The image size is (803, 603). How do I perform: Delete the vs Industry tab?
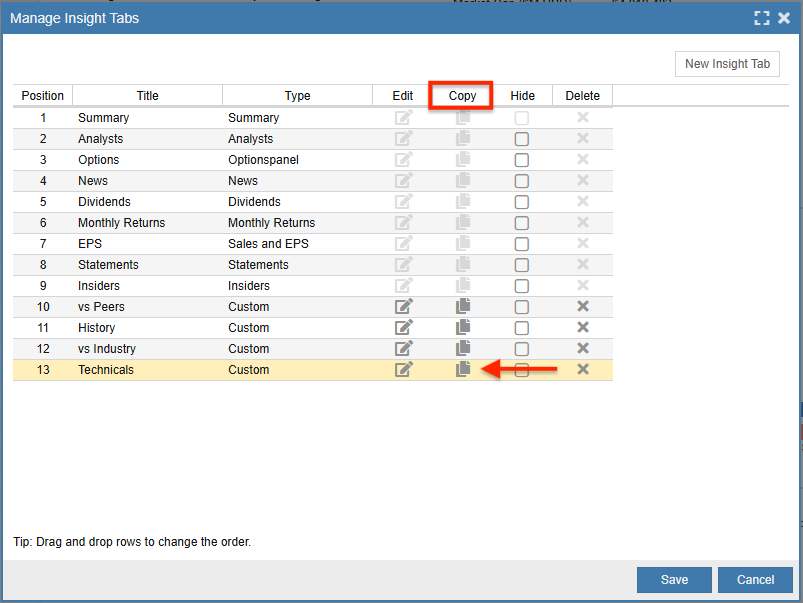point(583,348)
